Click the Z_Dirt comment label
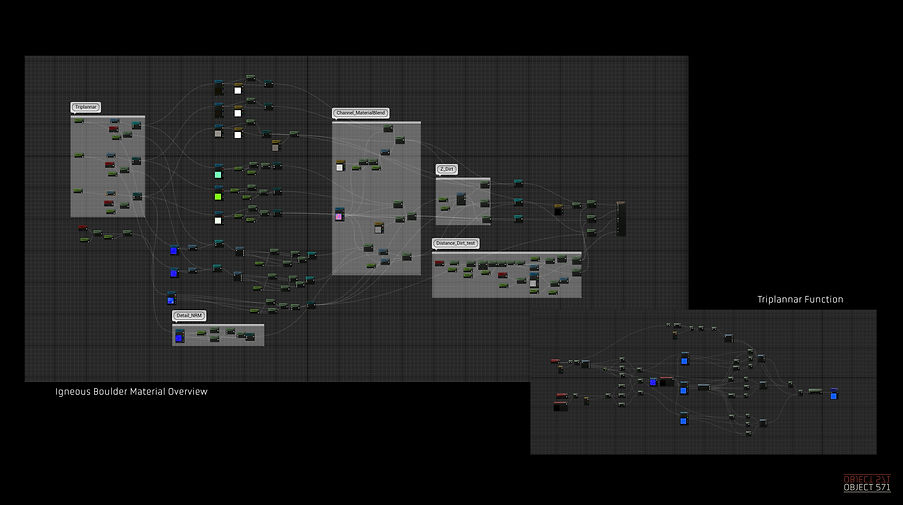 click(x=447, y=169)
